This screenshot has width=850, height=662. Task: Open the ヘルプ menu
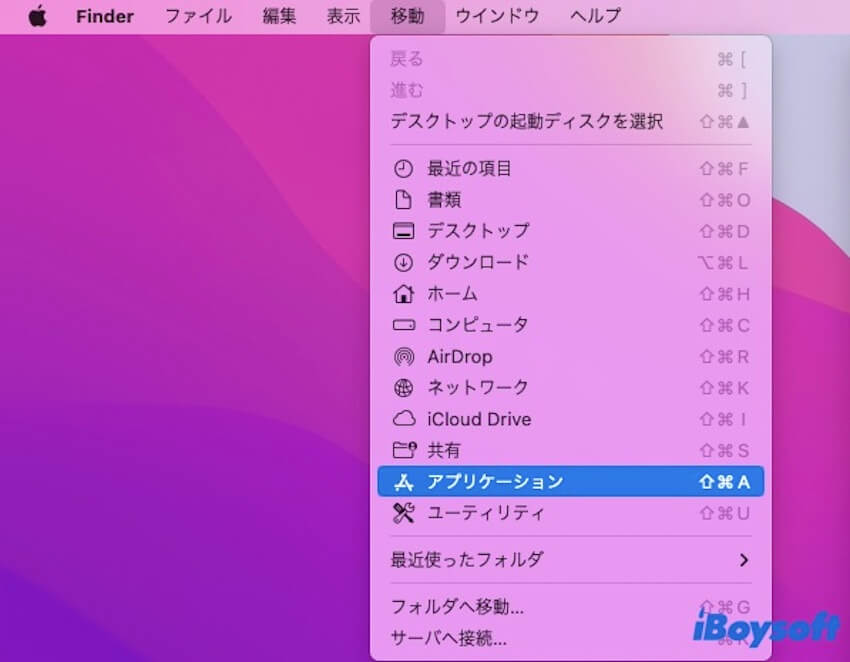(x=595, y=16)
